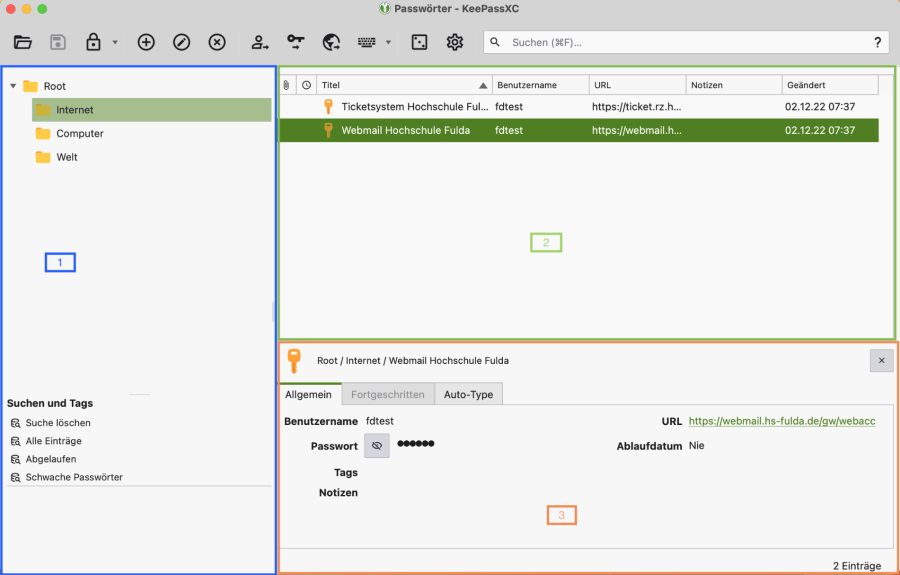Click the open database folder icon

[23, 42]
